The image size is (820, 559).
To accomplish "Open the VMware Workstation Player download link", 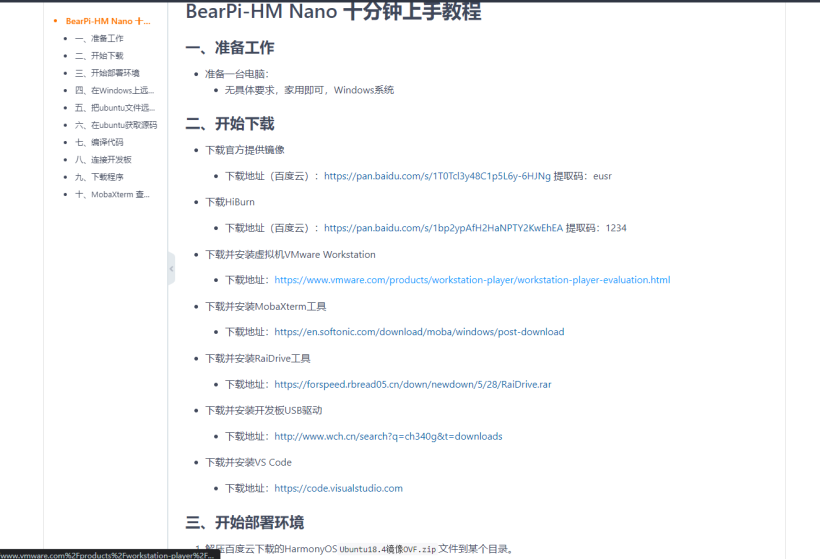I will [x=472, y=280].
